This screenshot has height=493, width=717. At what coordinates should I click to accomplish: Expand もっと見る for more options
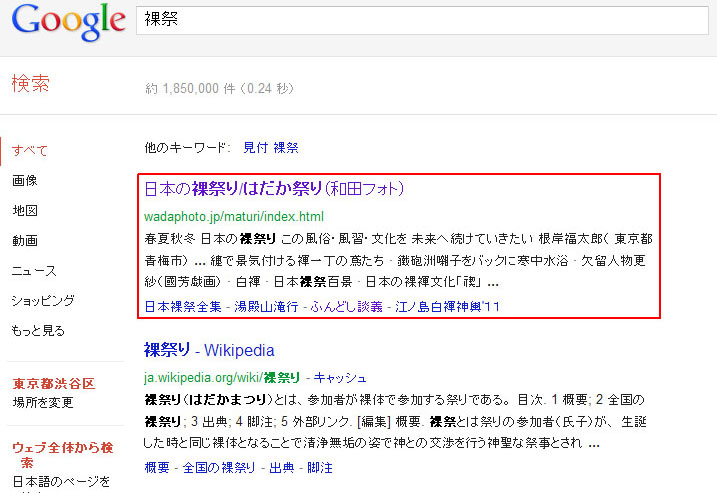(38, 331)
